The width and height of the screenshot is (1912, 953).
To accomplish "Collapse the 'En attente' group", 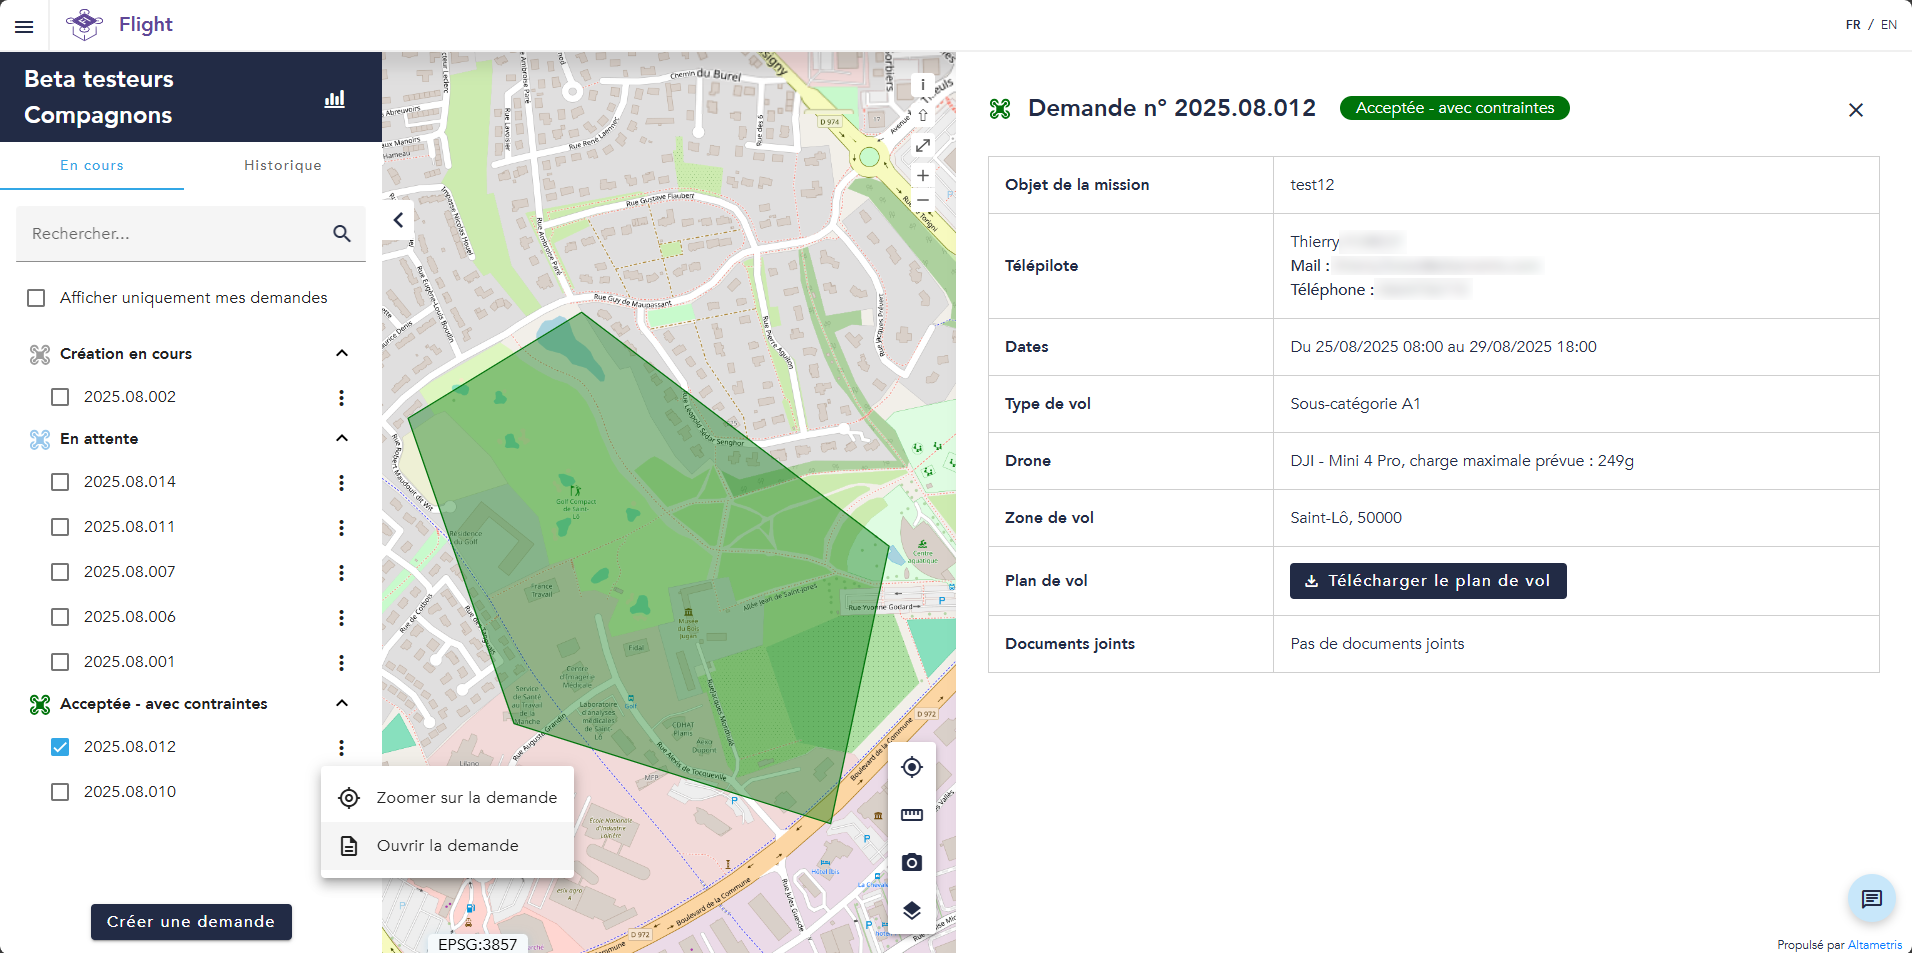I will (342, 438).
